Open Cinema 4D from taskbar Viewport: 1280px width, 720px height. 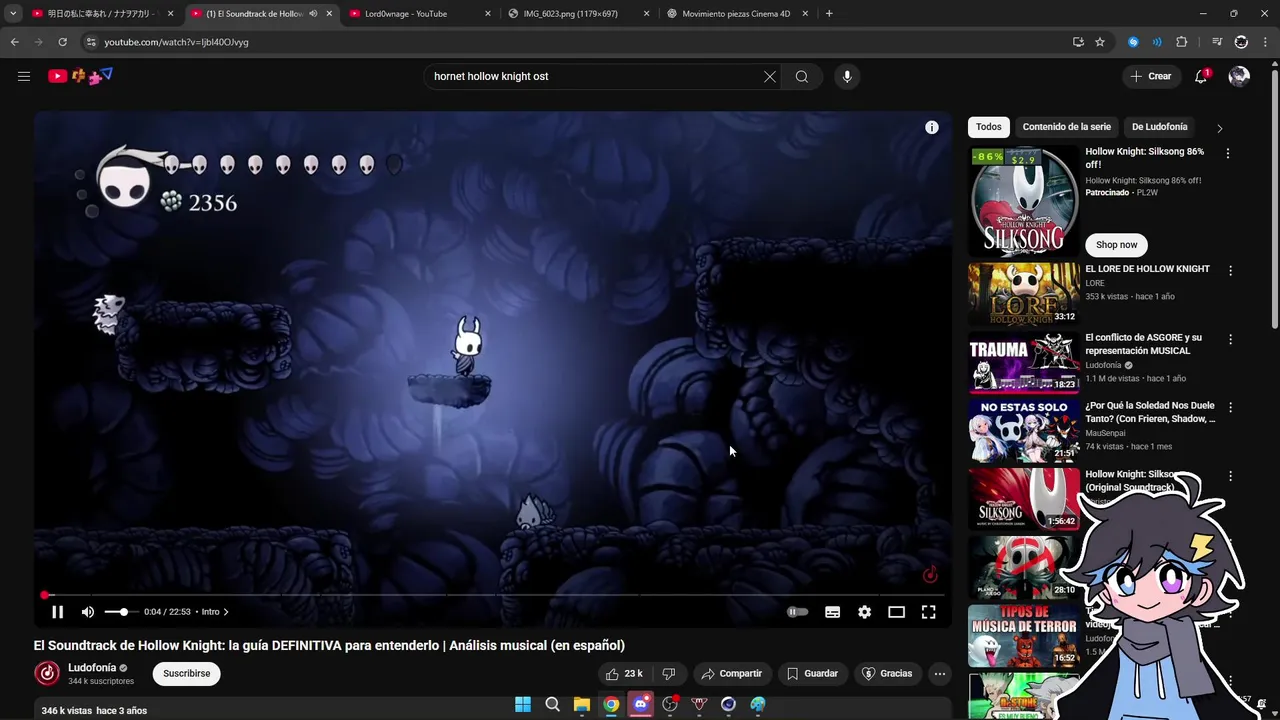click(x=729, y=704)
